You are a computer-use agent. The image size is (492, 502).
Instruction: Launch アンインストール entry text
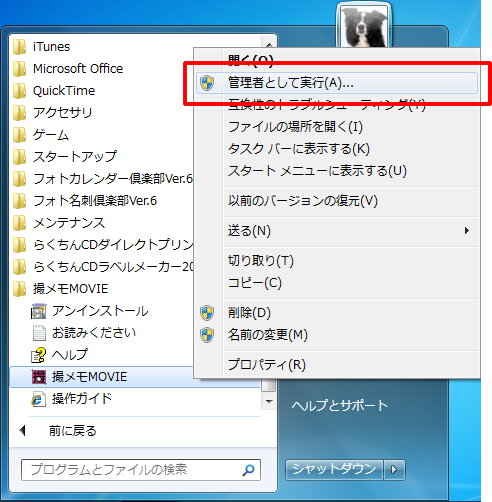point(100,311)
